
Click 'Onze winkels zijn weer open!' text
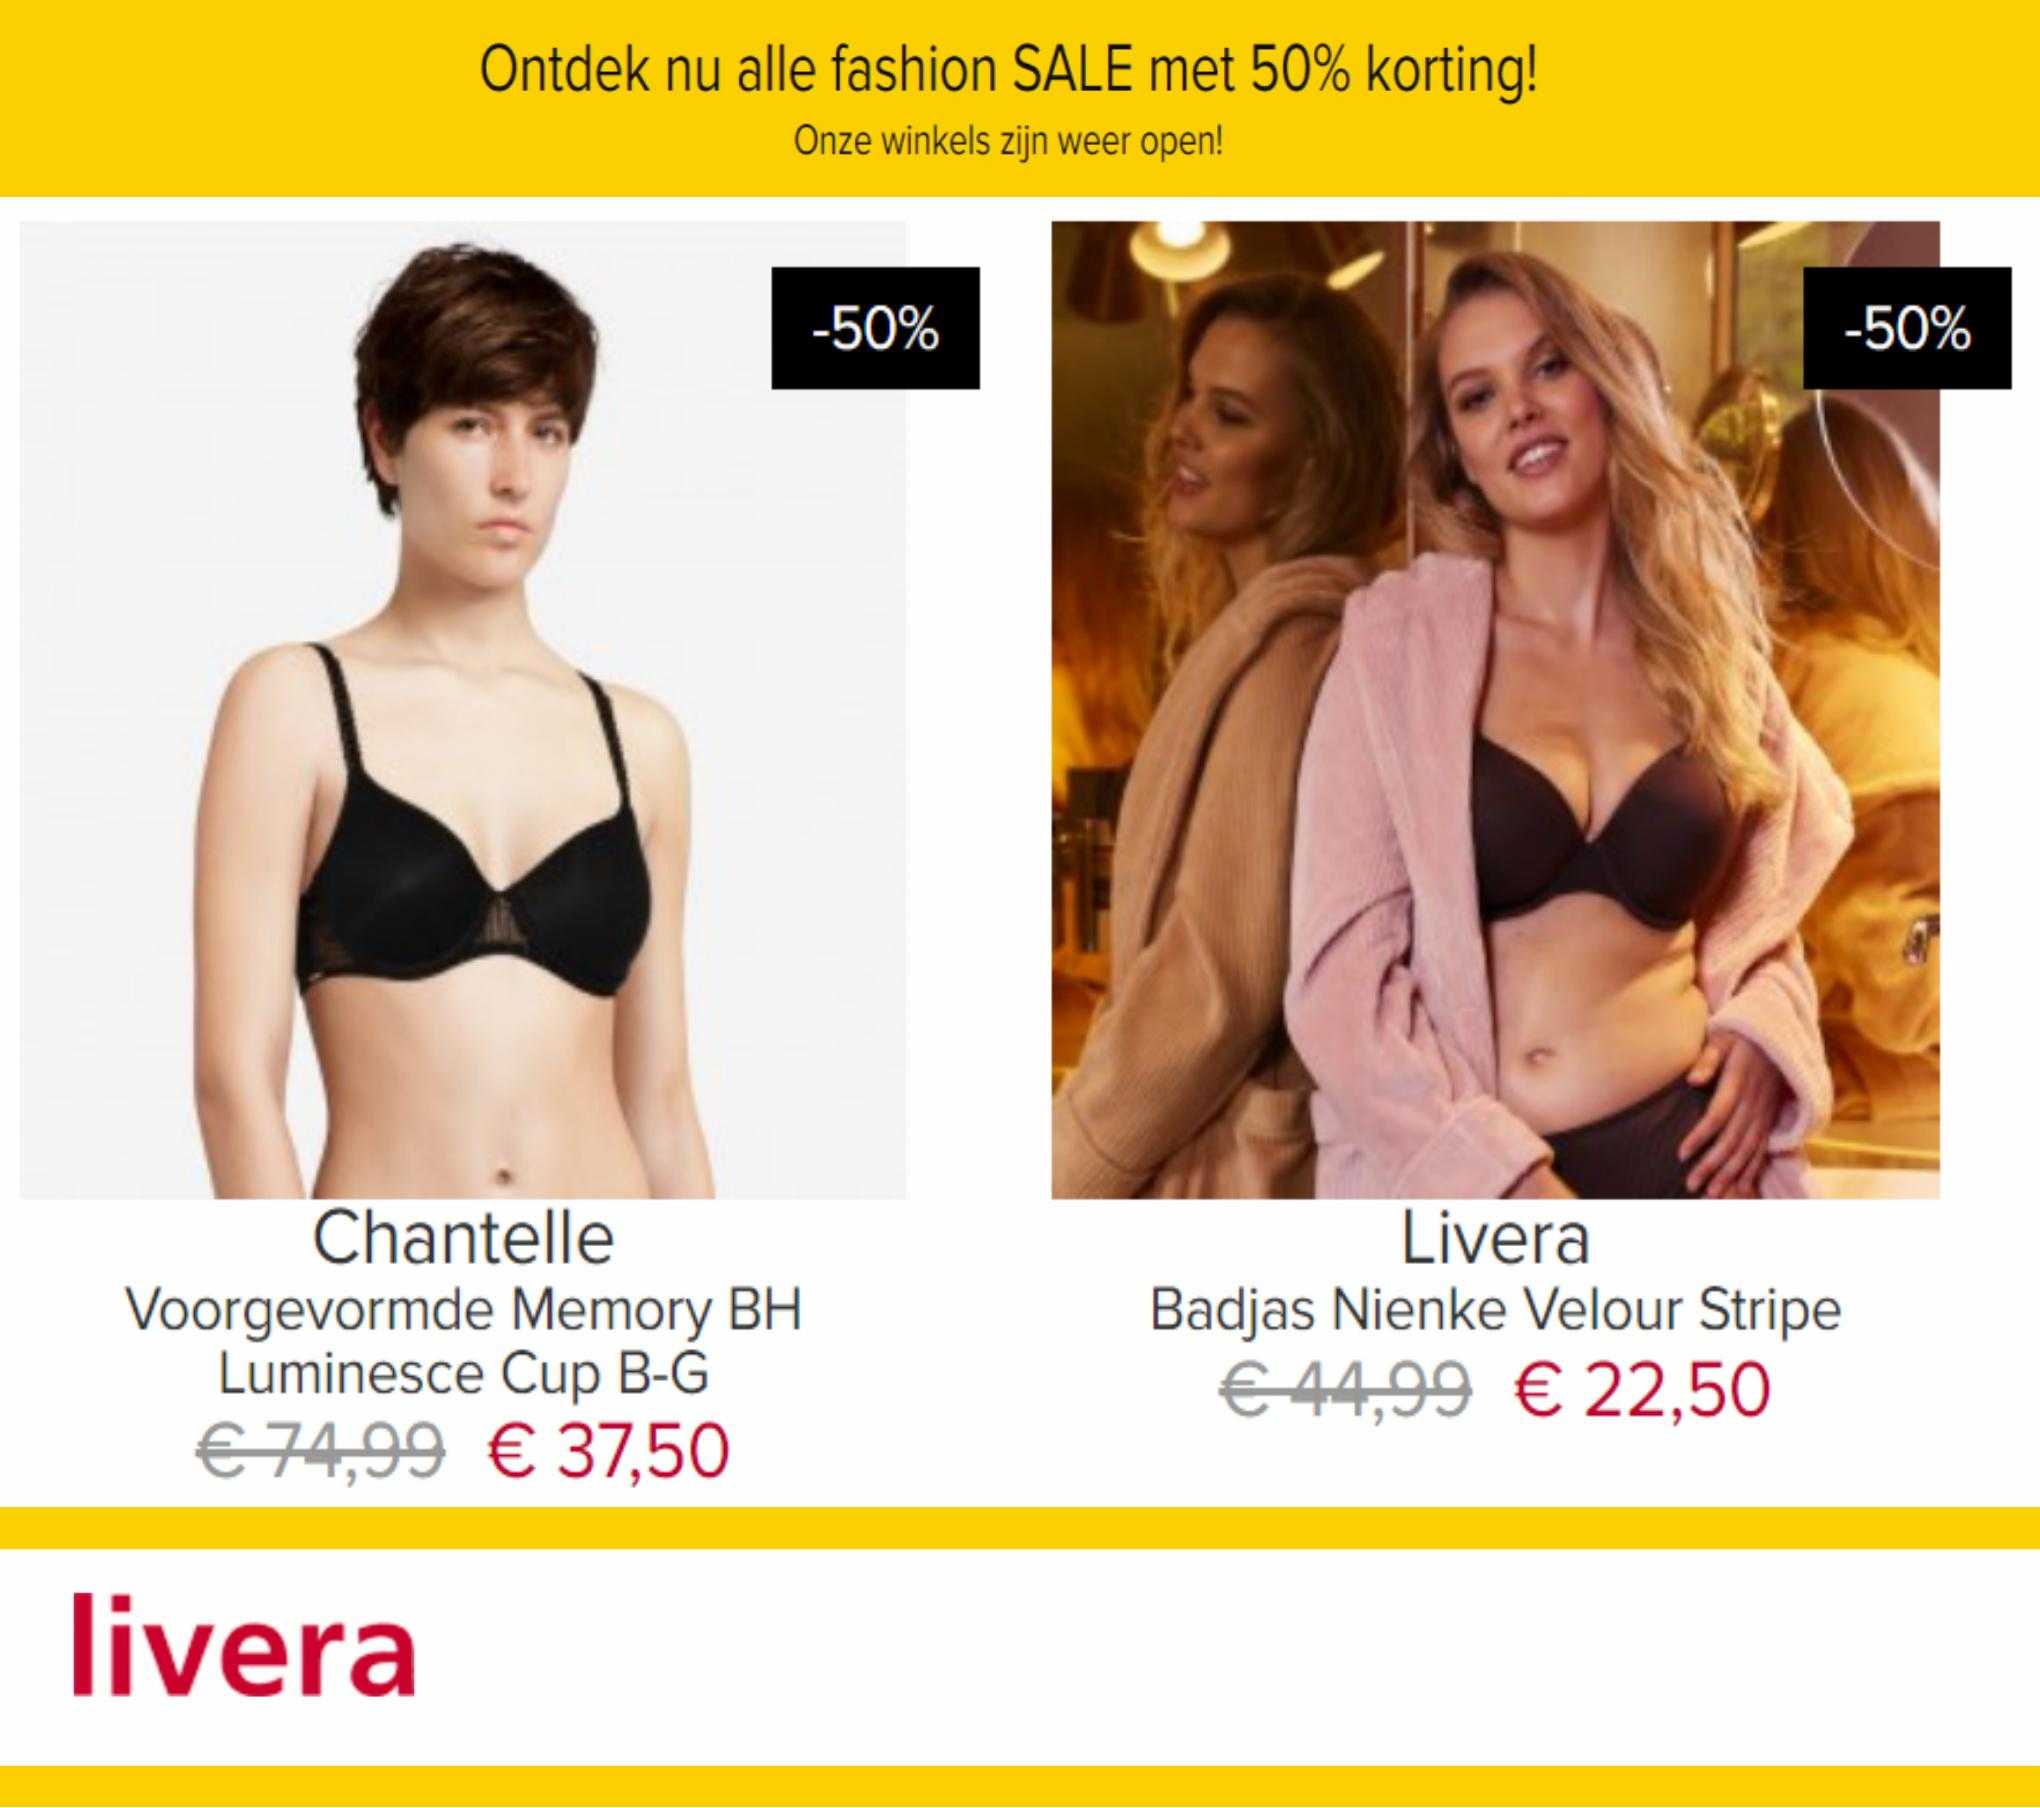pyautogui.click(x=1008, y=141)
